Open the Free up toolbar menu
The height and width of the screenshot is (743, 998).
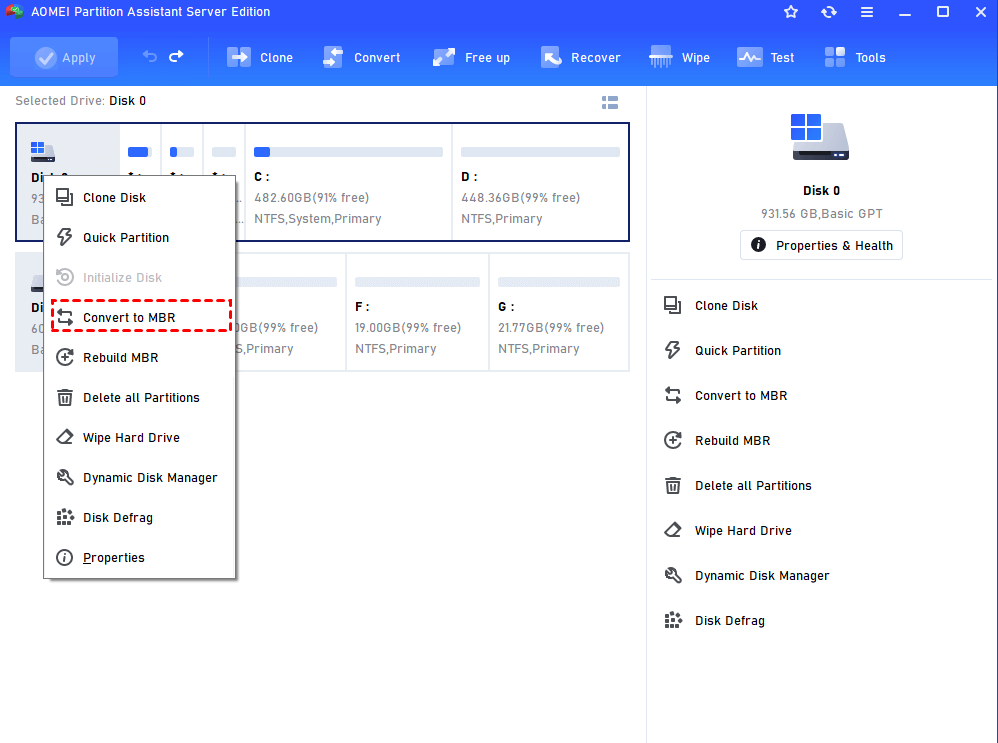(471, 57)
